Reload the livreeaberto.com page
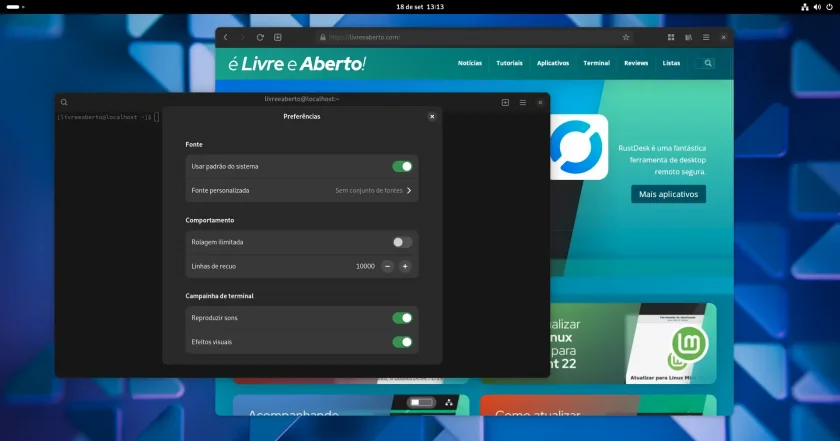 pos(260,38)
